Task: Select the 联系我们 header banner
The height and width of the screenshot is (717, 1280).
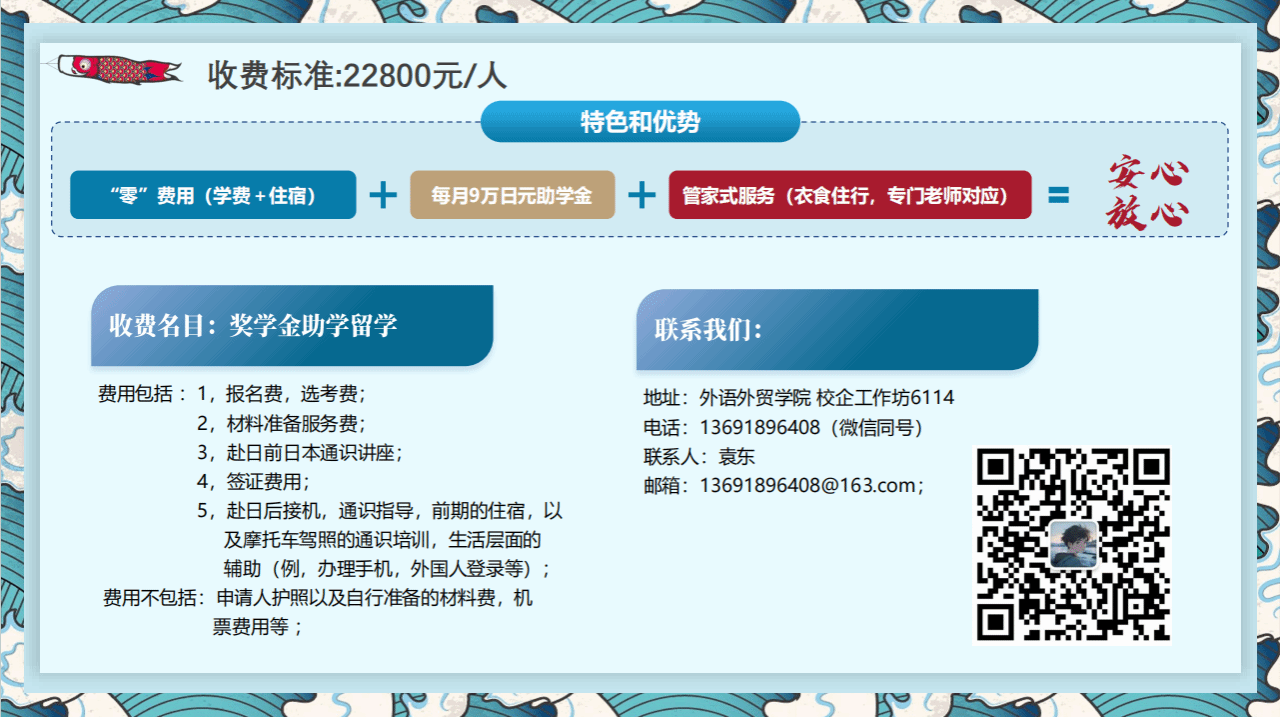Action: coord(836,330)
